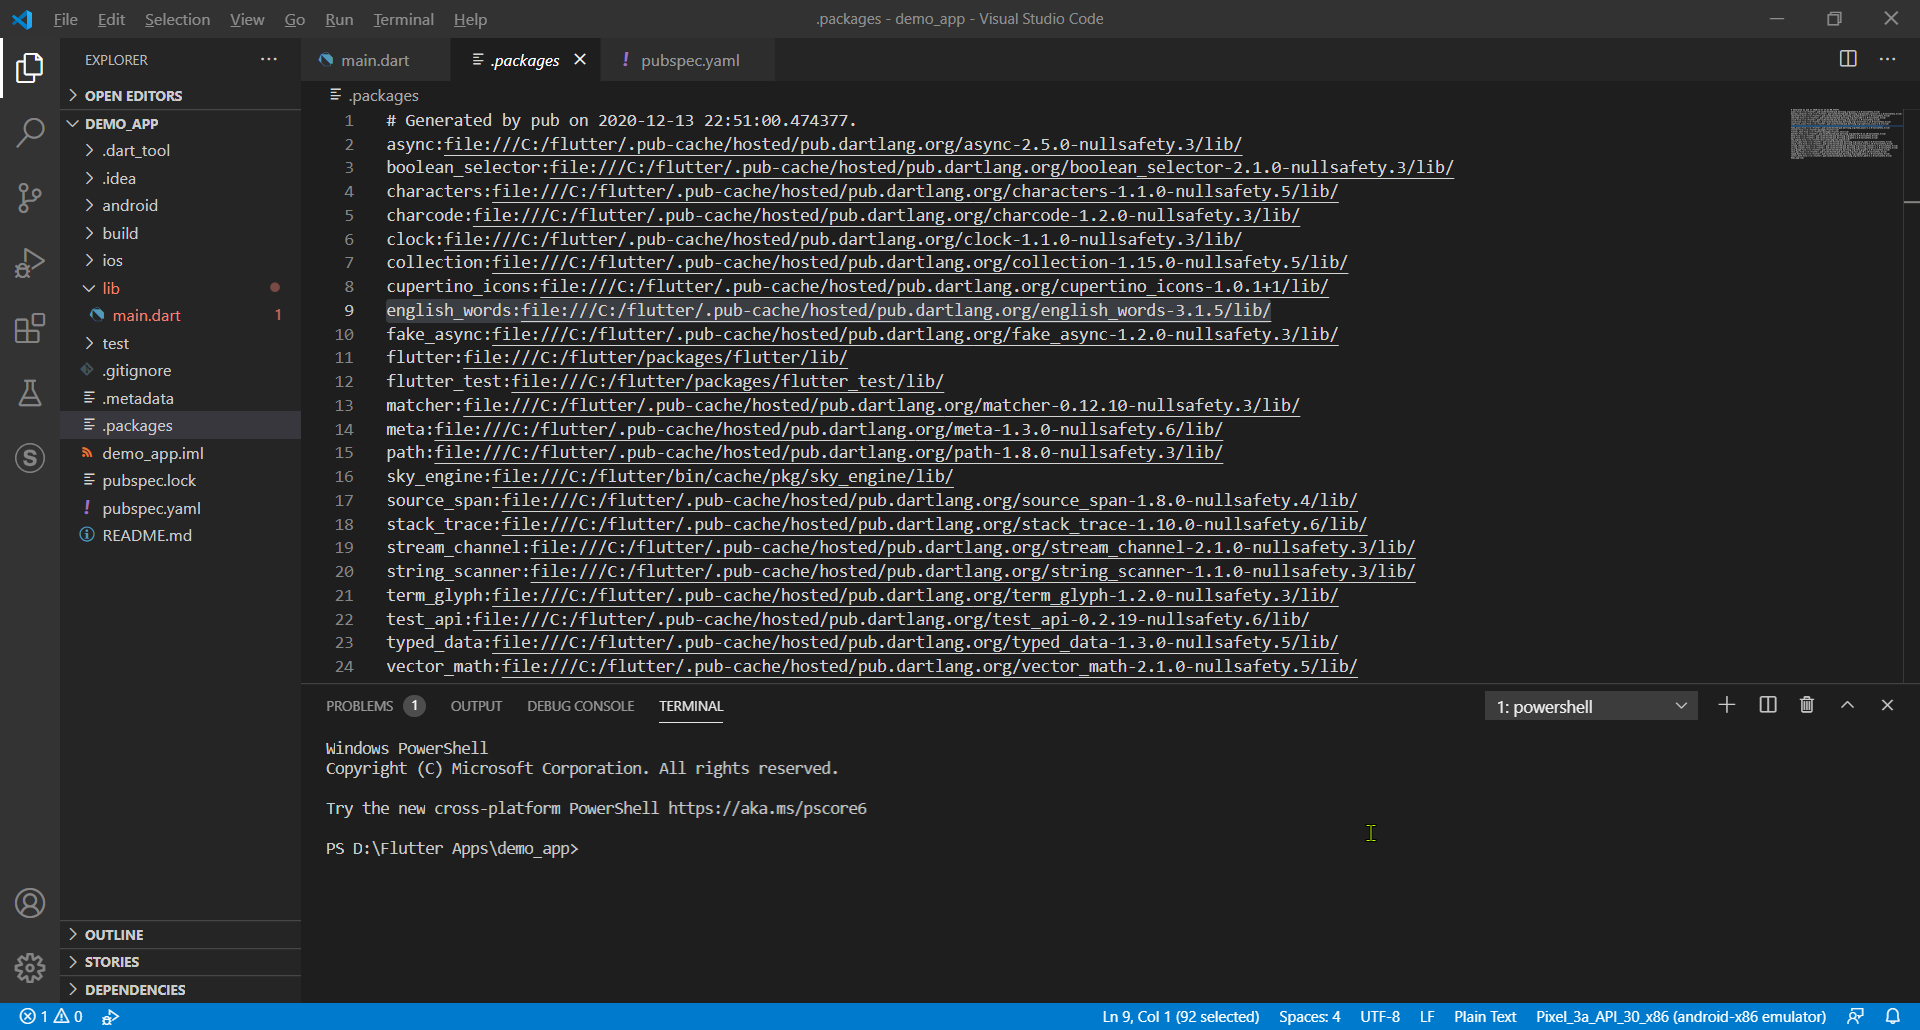Open the Help menu
This screenshot has height=1030, width=1920.
coord(470,19)
